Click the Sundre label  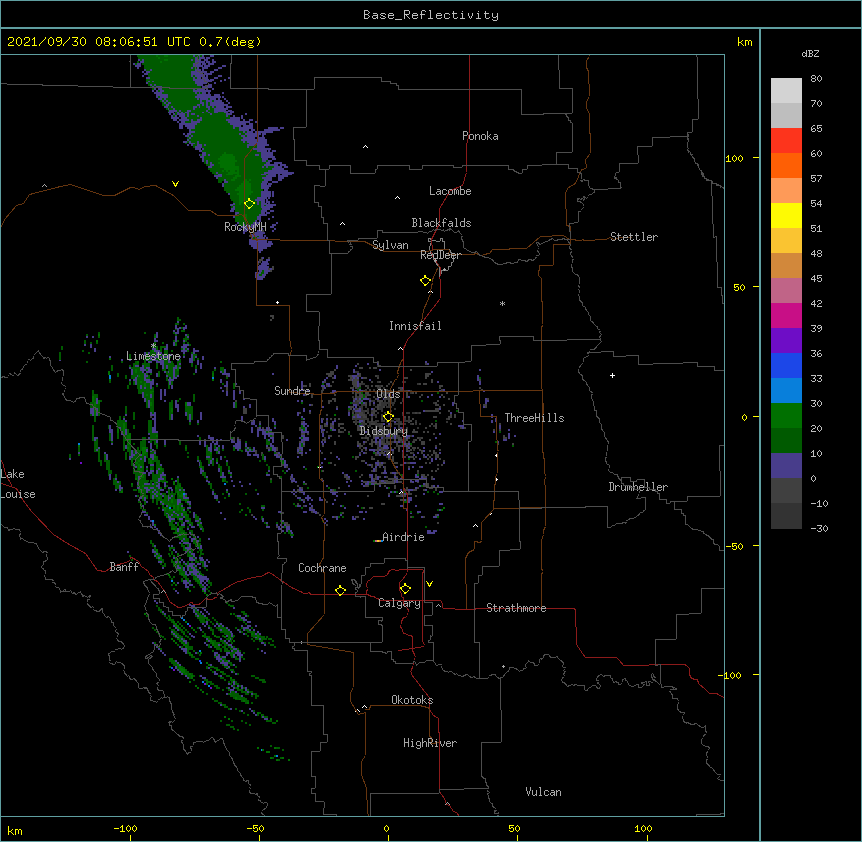pos(292,391)
